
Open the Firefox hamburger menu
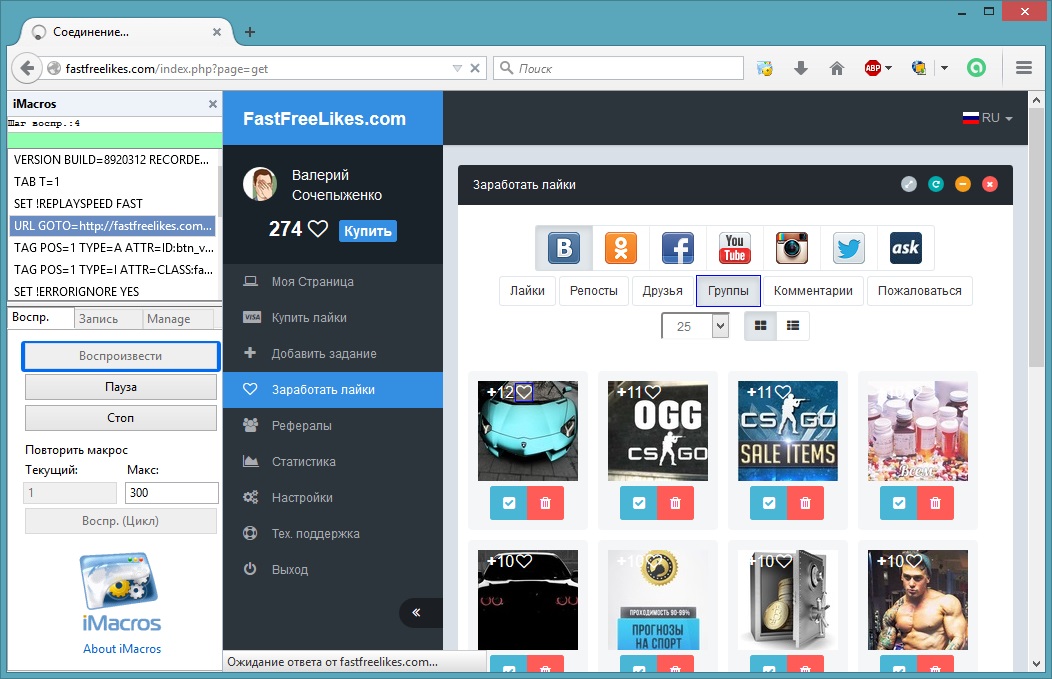coord(1024,68)
